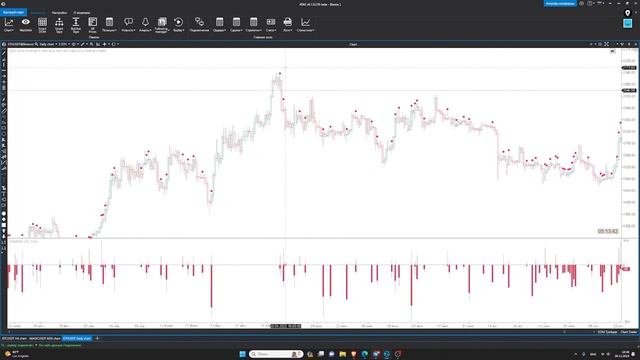640x360 pixels.
Task: Open instrument search in chart toolbar
Action: [x=36, y=44]
